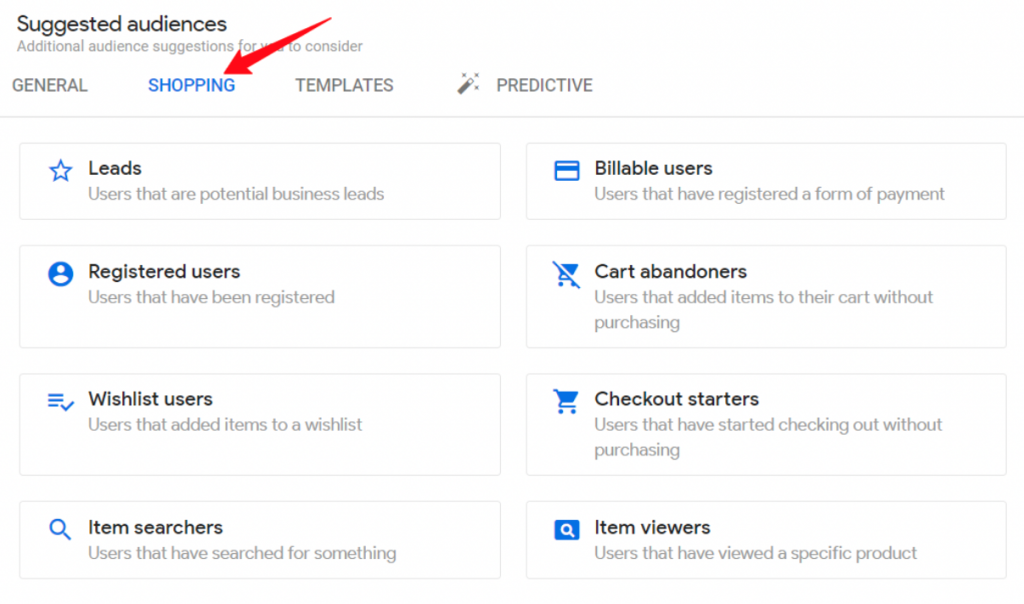Select the Templates tab

click(x=344, y=86)
